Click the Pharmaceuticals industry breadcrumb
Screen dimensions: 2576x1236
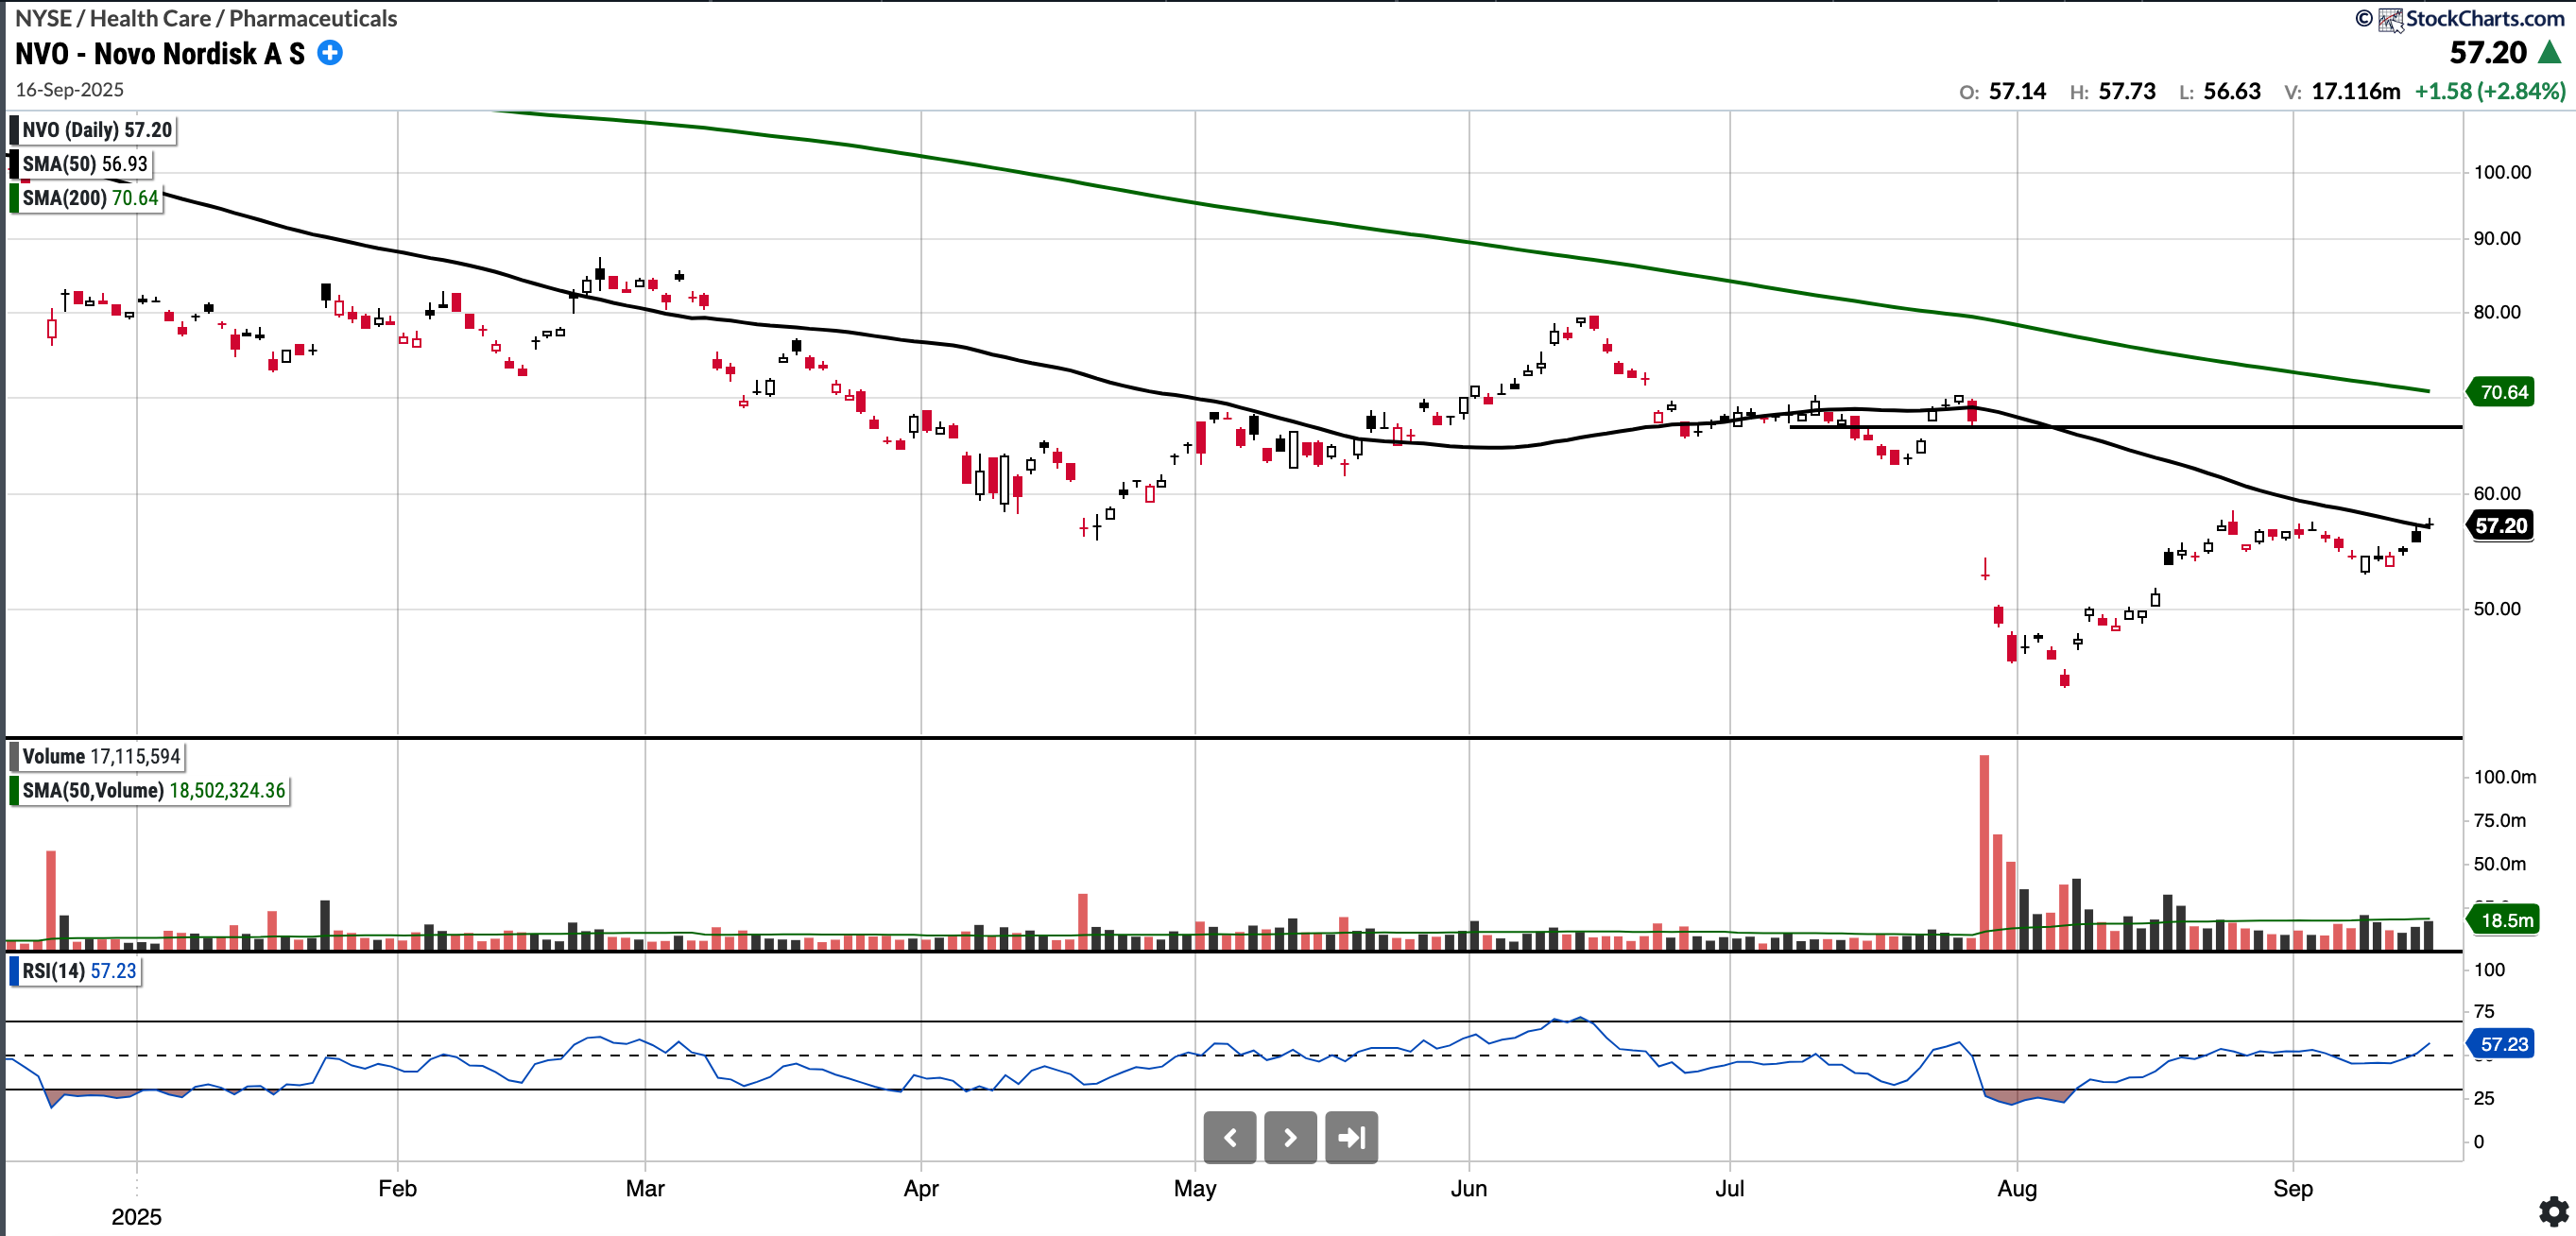(x=313, y=18)
